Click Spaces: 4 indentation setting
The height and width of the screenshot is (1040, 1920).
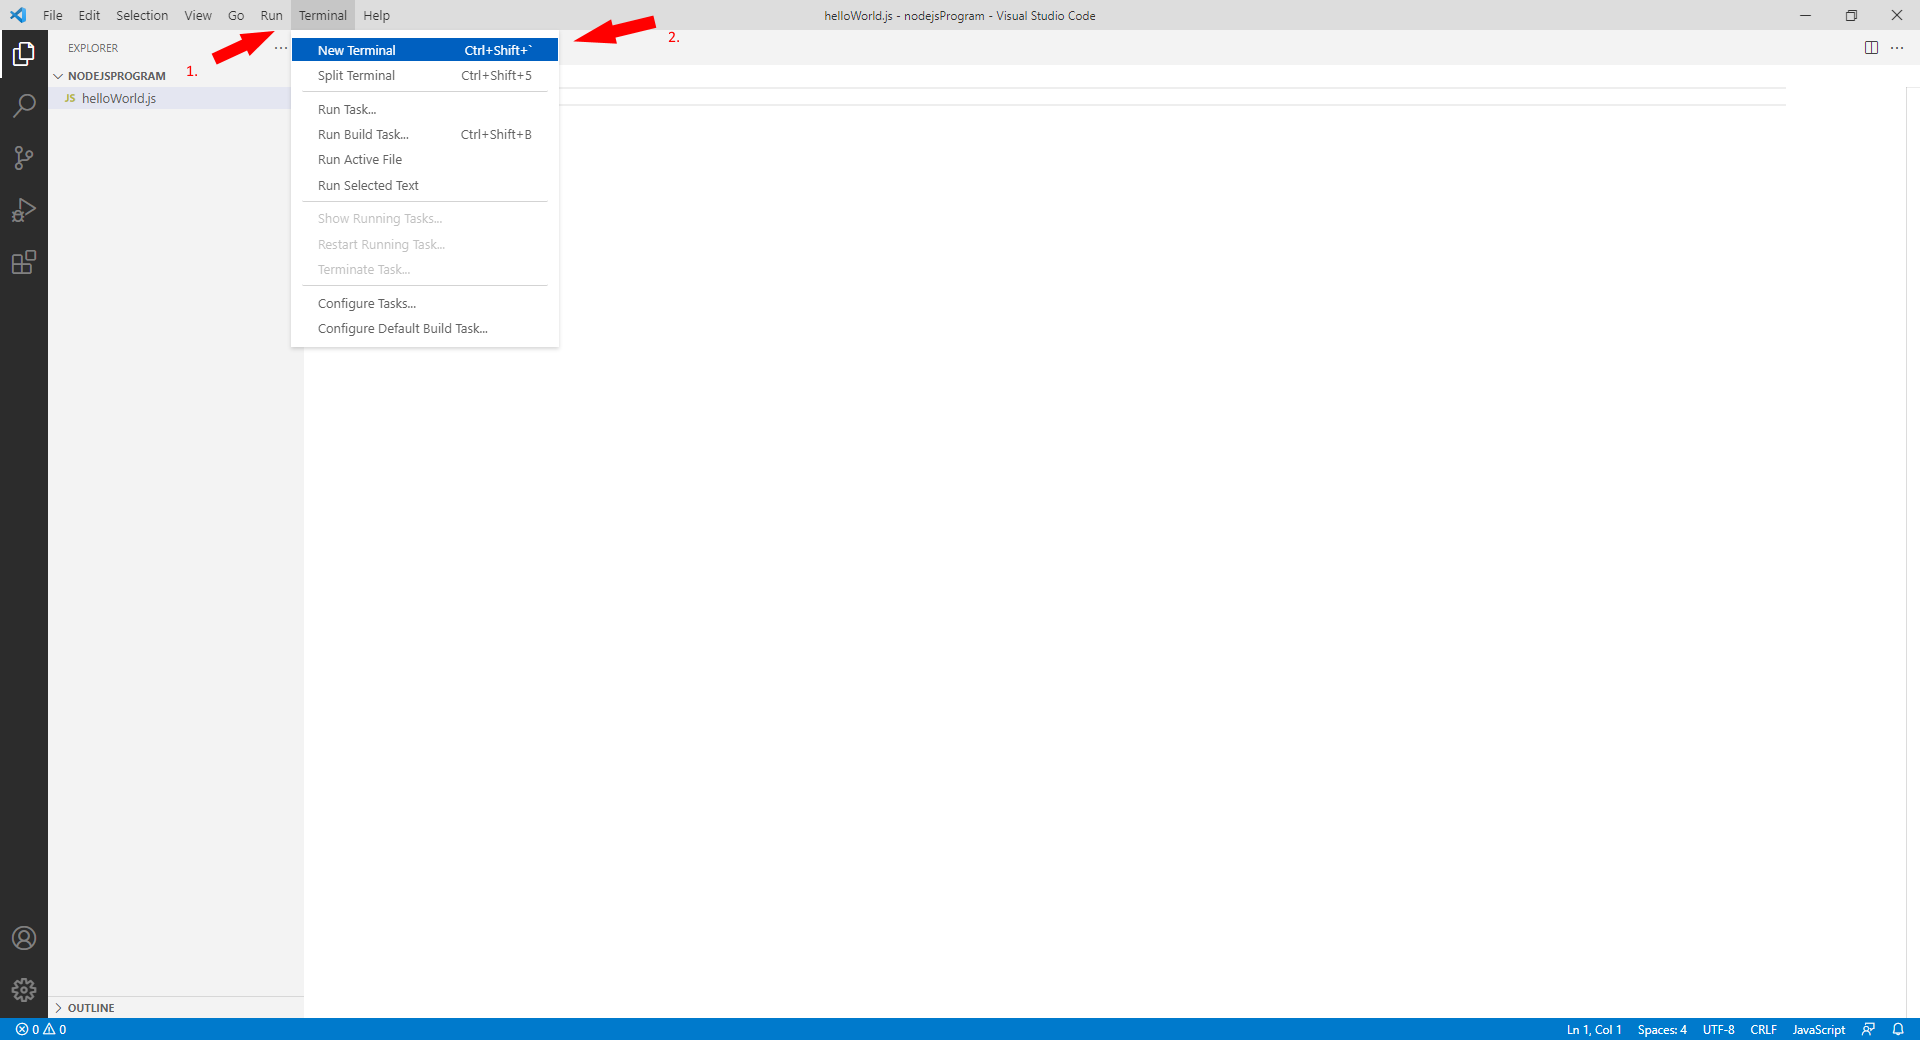point(1662,1029)
